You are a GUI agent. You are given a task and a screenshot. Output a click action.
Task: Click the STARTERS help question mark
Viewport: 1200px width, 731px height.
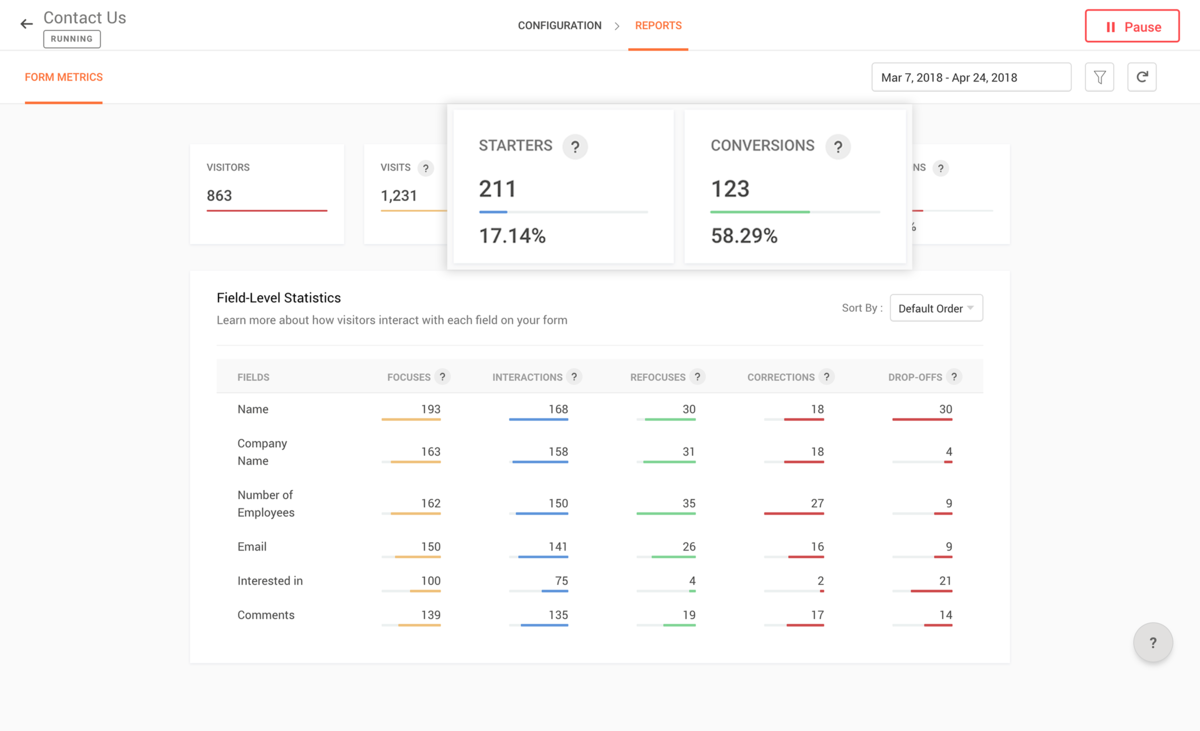point(575,146)
